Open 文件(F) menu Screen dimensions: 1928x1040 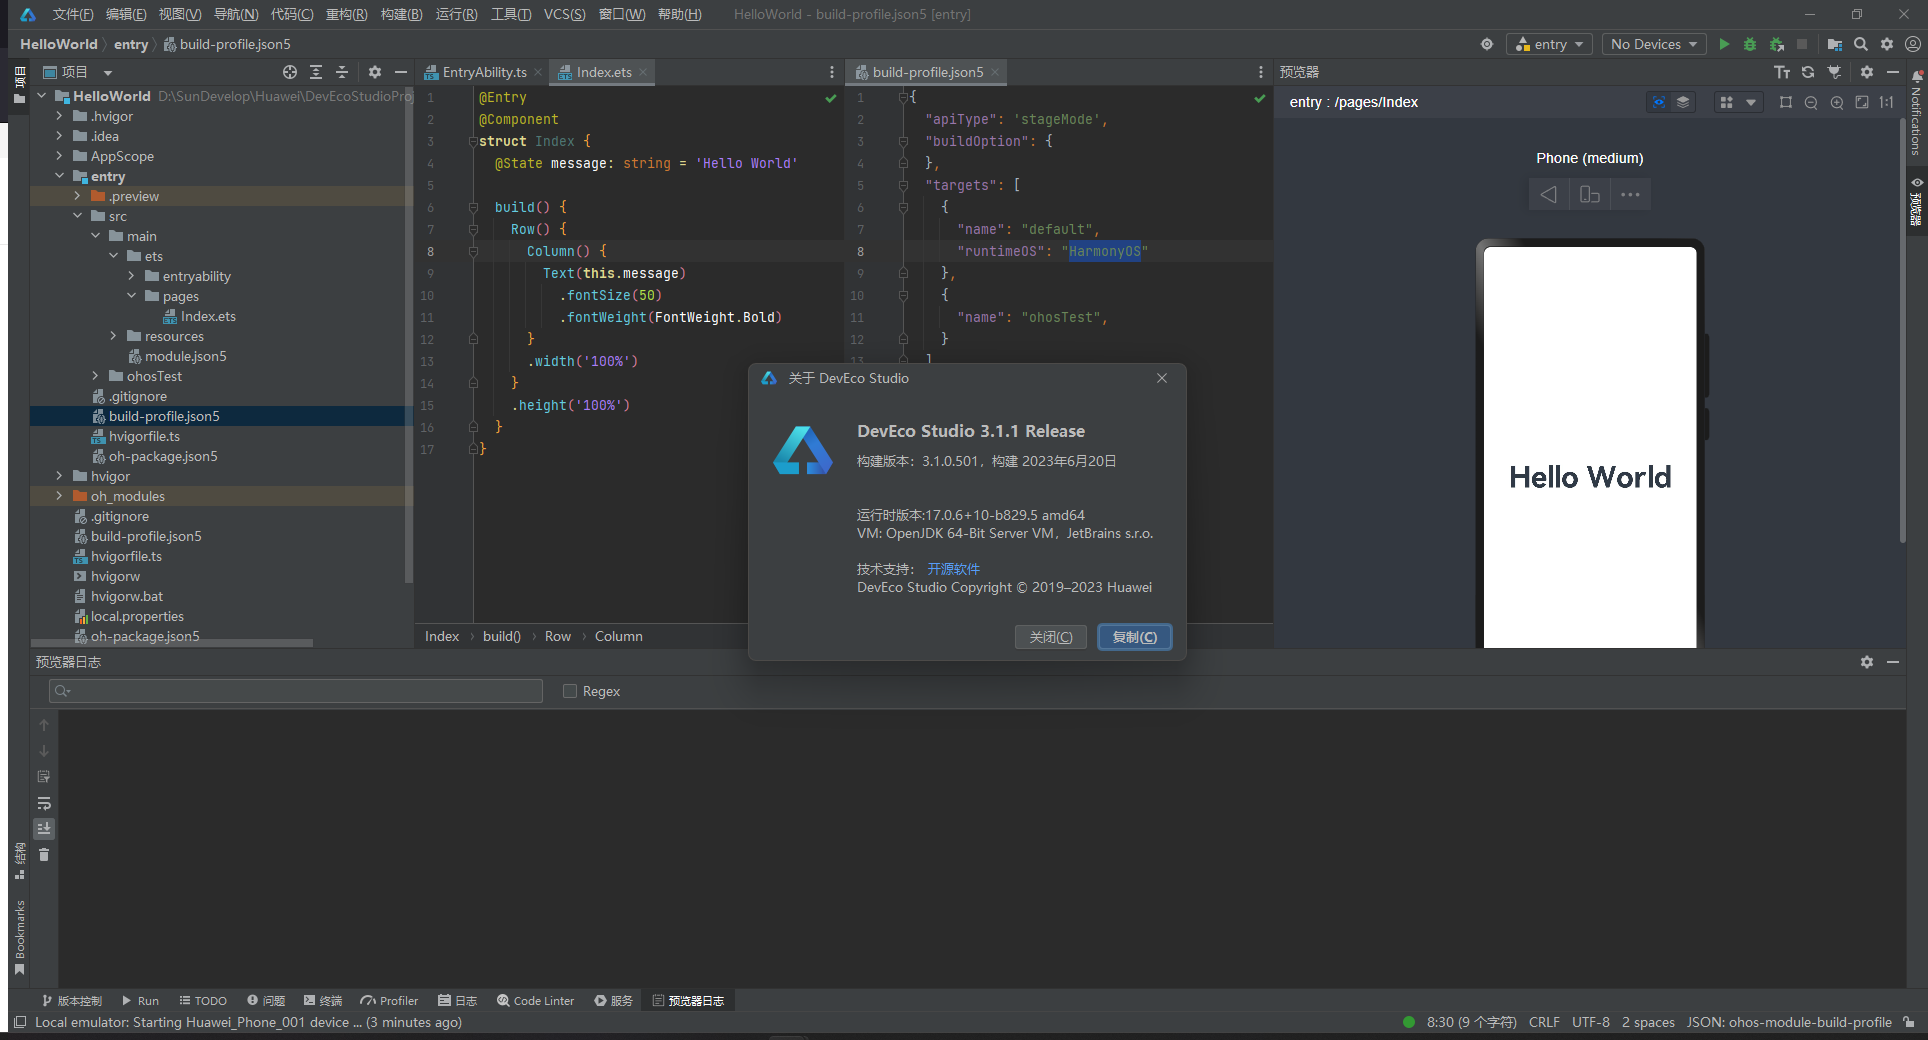pyautogui.click(x=73, y=14)
